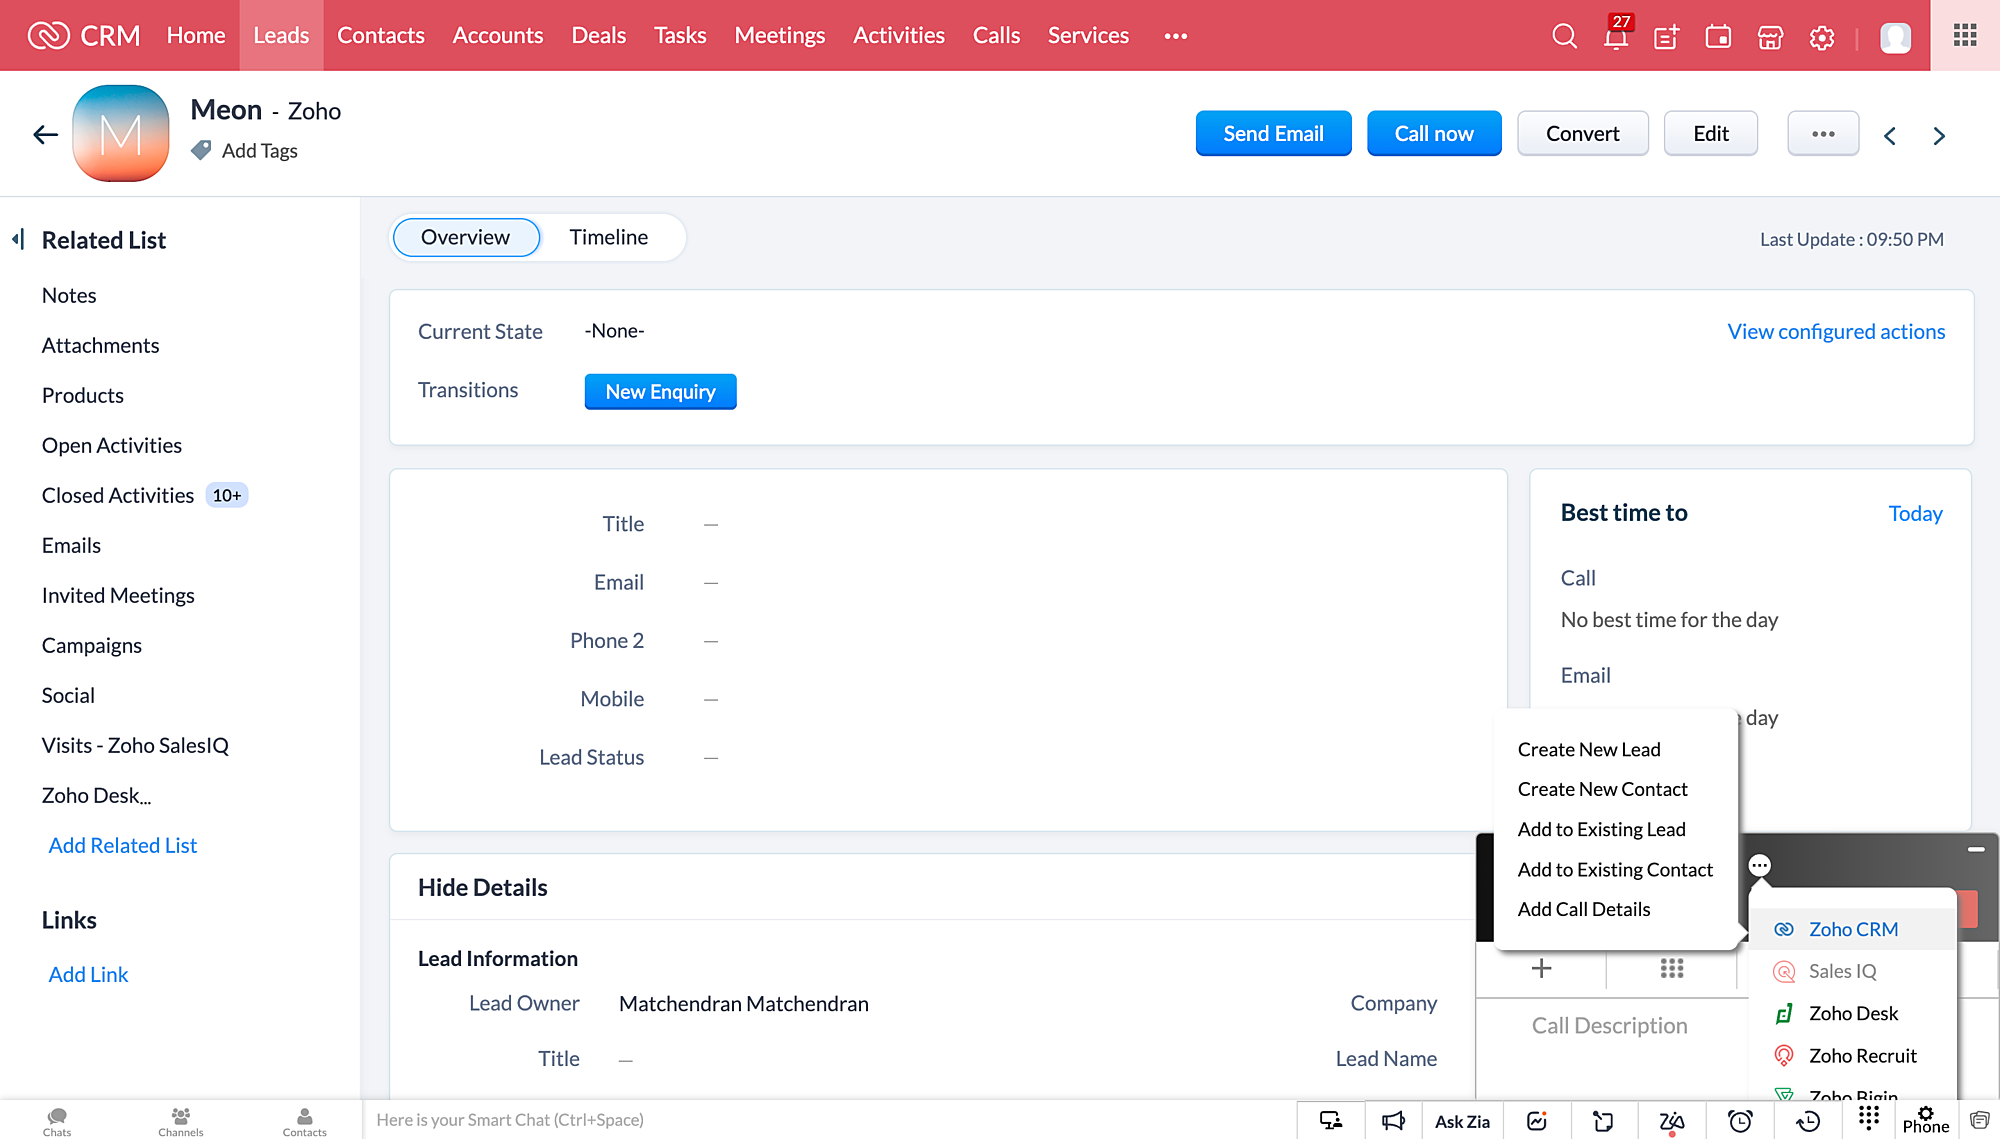
Task: Click the Zoho CRM logo
Action: (x=84, y=35)
